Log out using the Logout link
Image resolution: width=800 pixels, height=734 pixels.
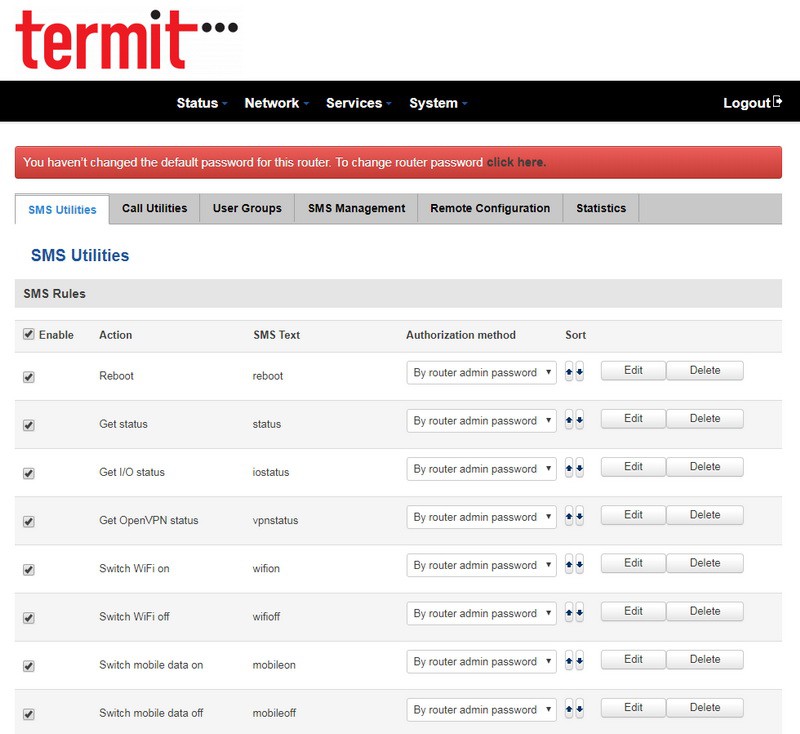(751, 103)
